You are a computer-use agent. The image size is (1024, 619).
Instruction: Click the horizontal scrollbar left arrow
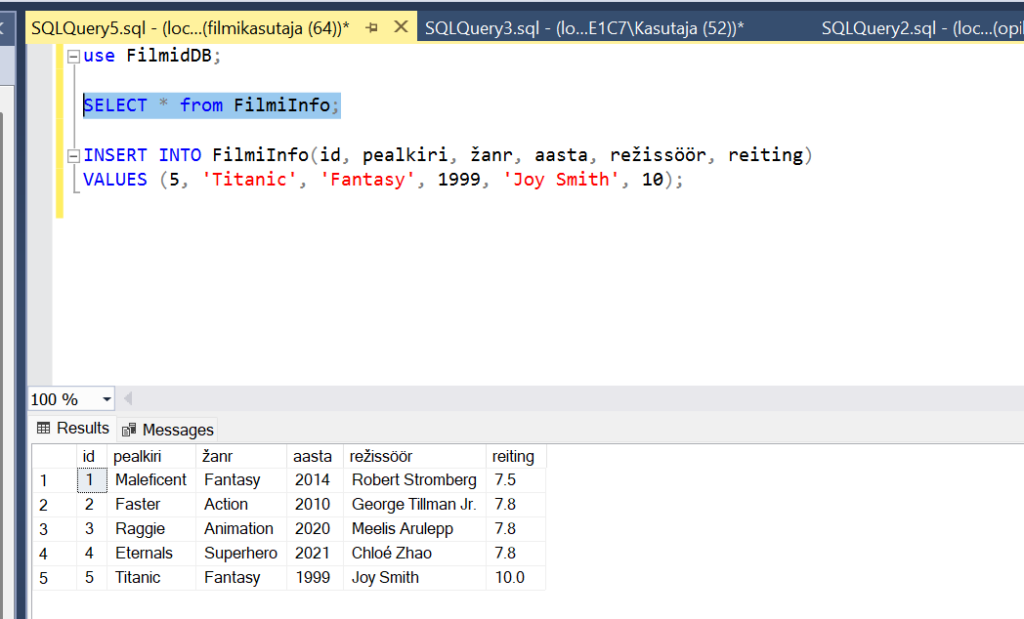coord(128,398)
